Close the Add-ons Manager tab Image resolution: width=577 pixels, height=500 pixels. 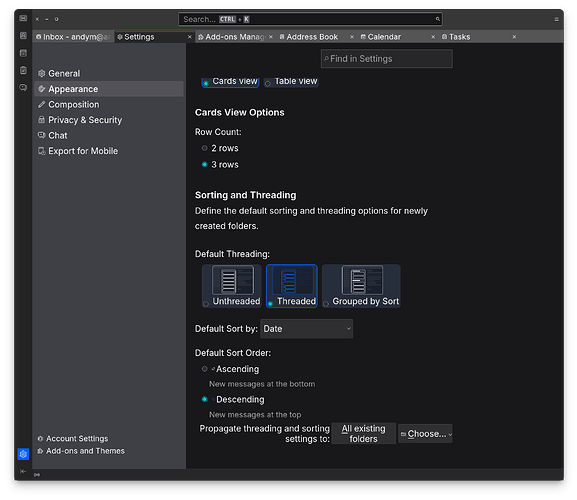click(271, 37)
